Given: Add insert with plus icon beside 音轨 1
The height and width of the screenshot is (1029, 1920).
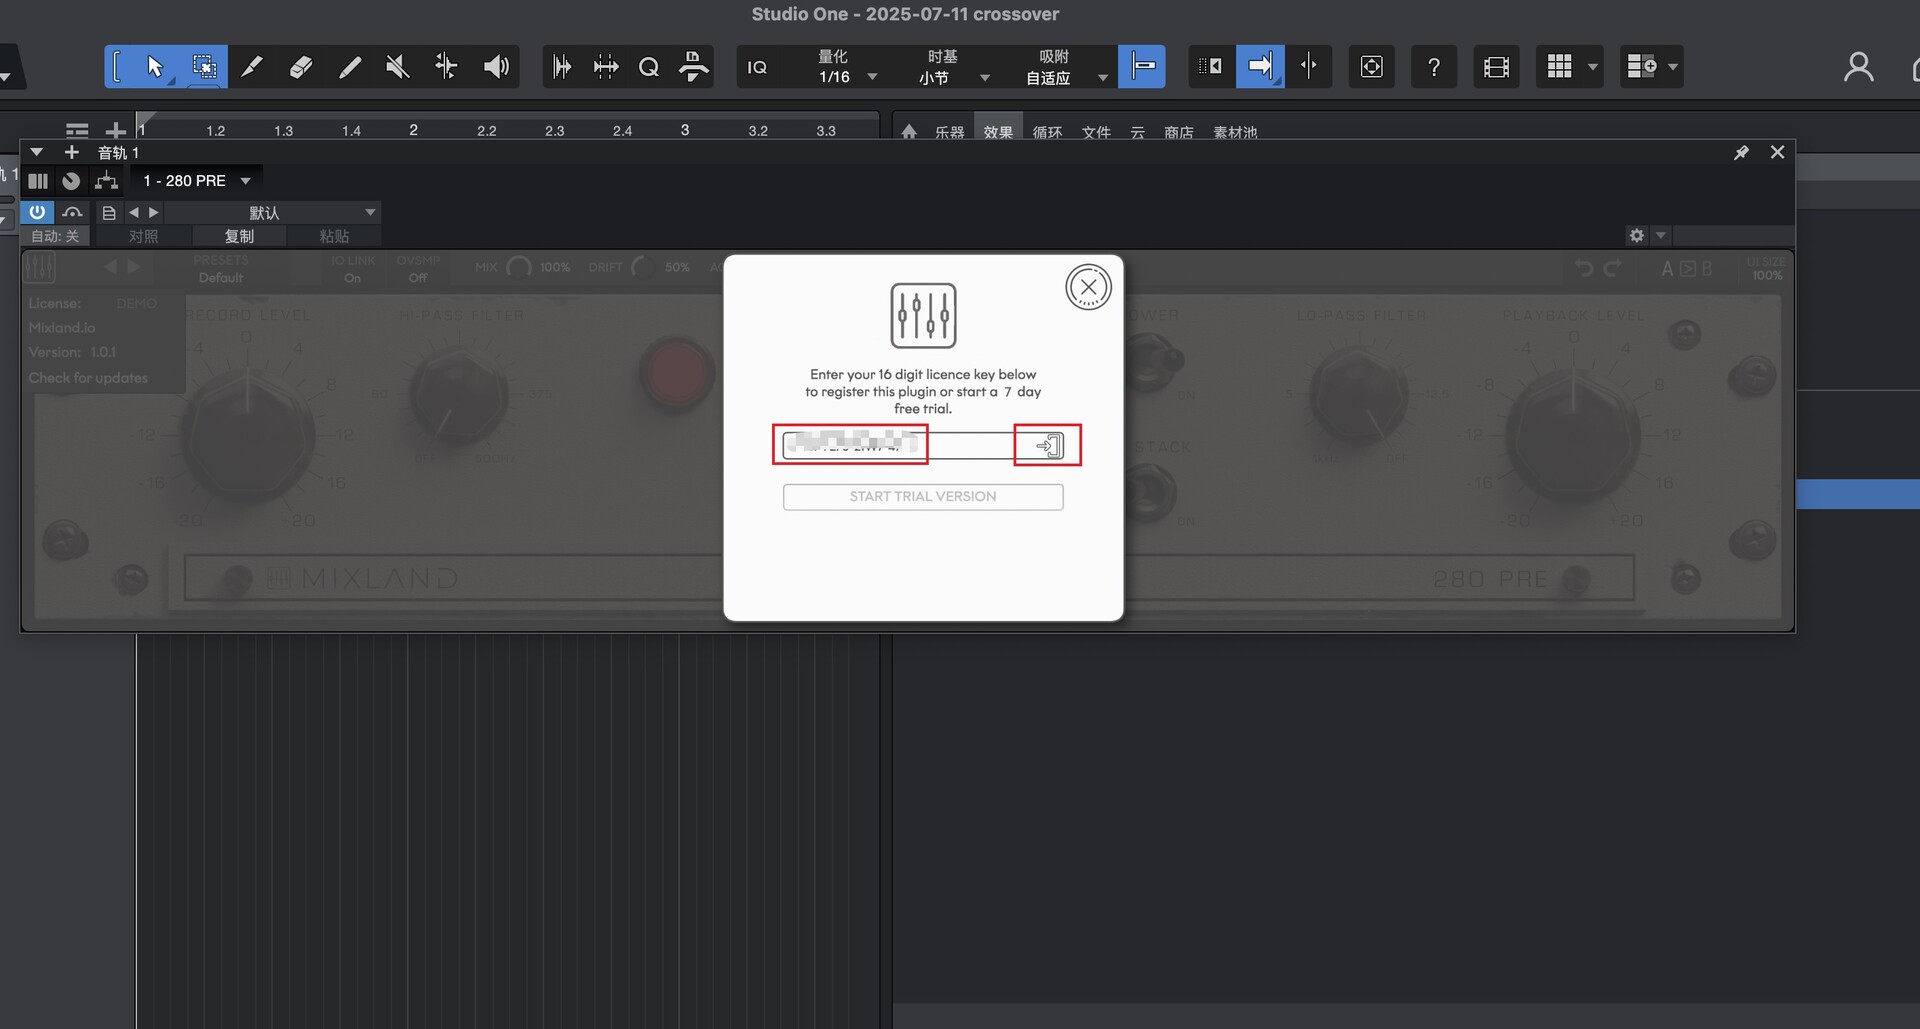Looking at the screenshot, I should (71, 152).
